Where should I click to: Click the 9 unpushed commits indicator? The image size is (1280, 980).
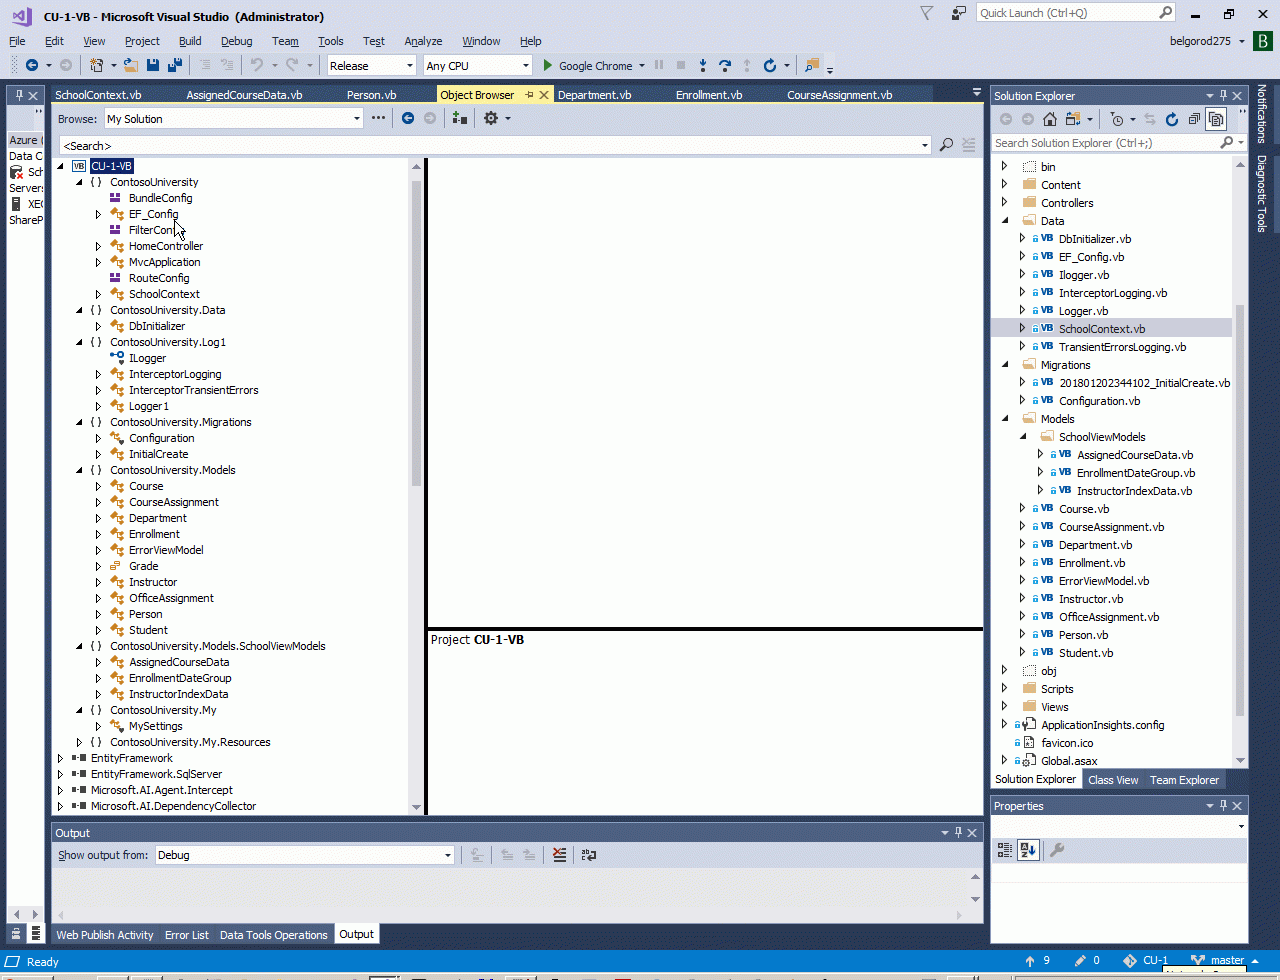(1038, 961)
